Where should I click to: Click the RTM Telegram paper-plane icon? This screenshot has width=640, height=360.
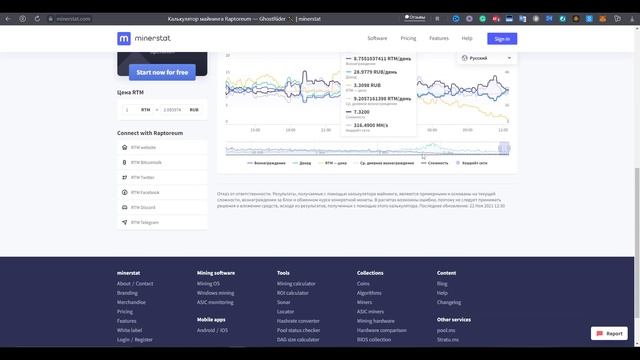pos(124,222)
